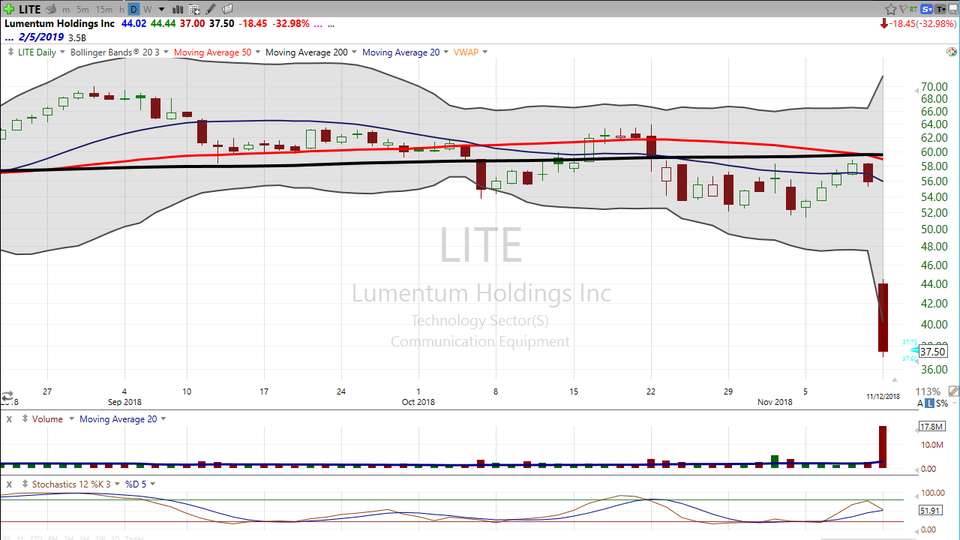Click the last-price -18.45 net change value
Image resolution: width=960 pixels, height=540 pixels.
[x=253, y=23]
